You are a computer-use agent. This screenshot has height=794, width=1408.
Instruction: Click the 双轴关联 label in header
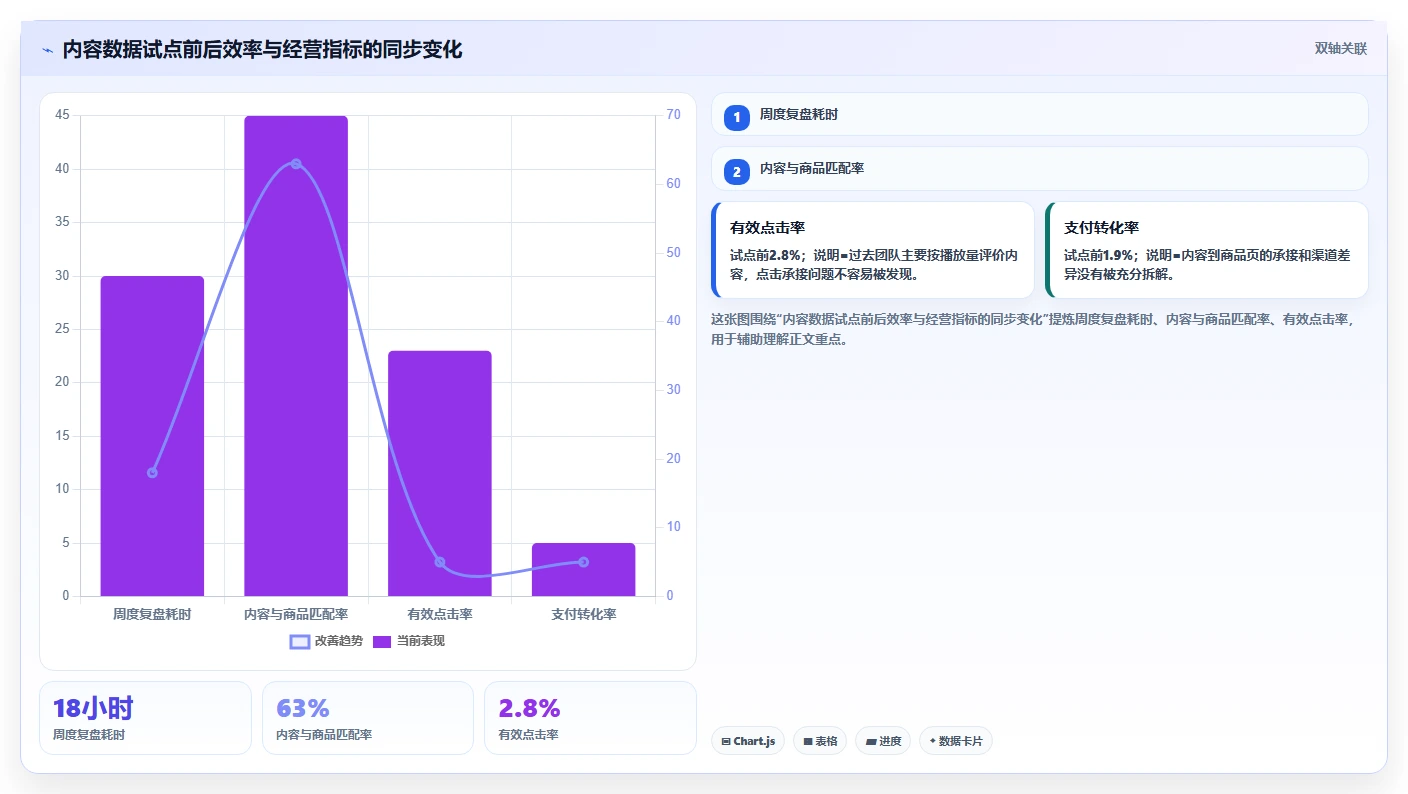(1340, 49)
